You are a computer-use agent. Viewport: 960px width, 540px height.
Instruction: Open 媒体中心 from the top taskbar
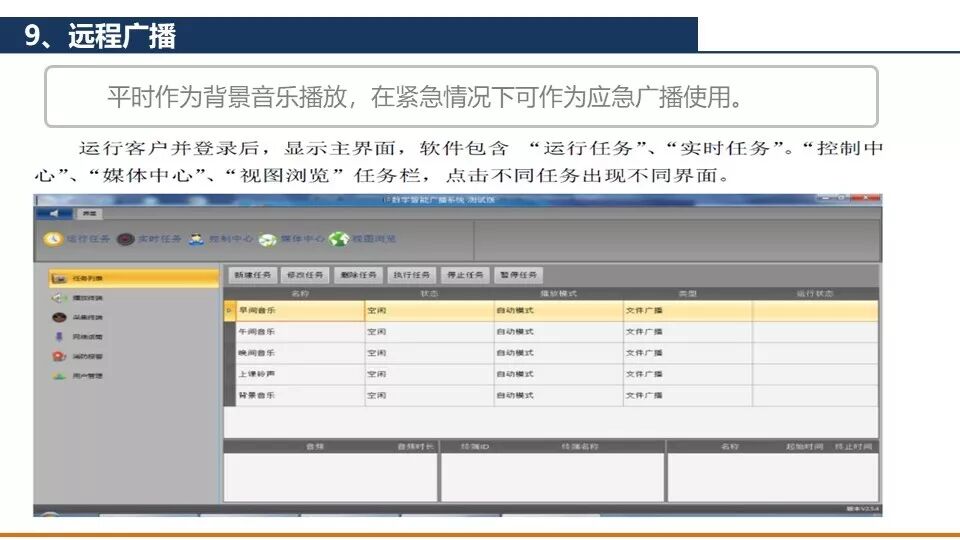[x=291, y=239]
